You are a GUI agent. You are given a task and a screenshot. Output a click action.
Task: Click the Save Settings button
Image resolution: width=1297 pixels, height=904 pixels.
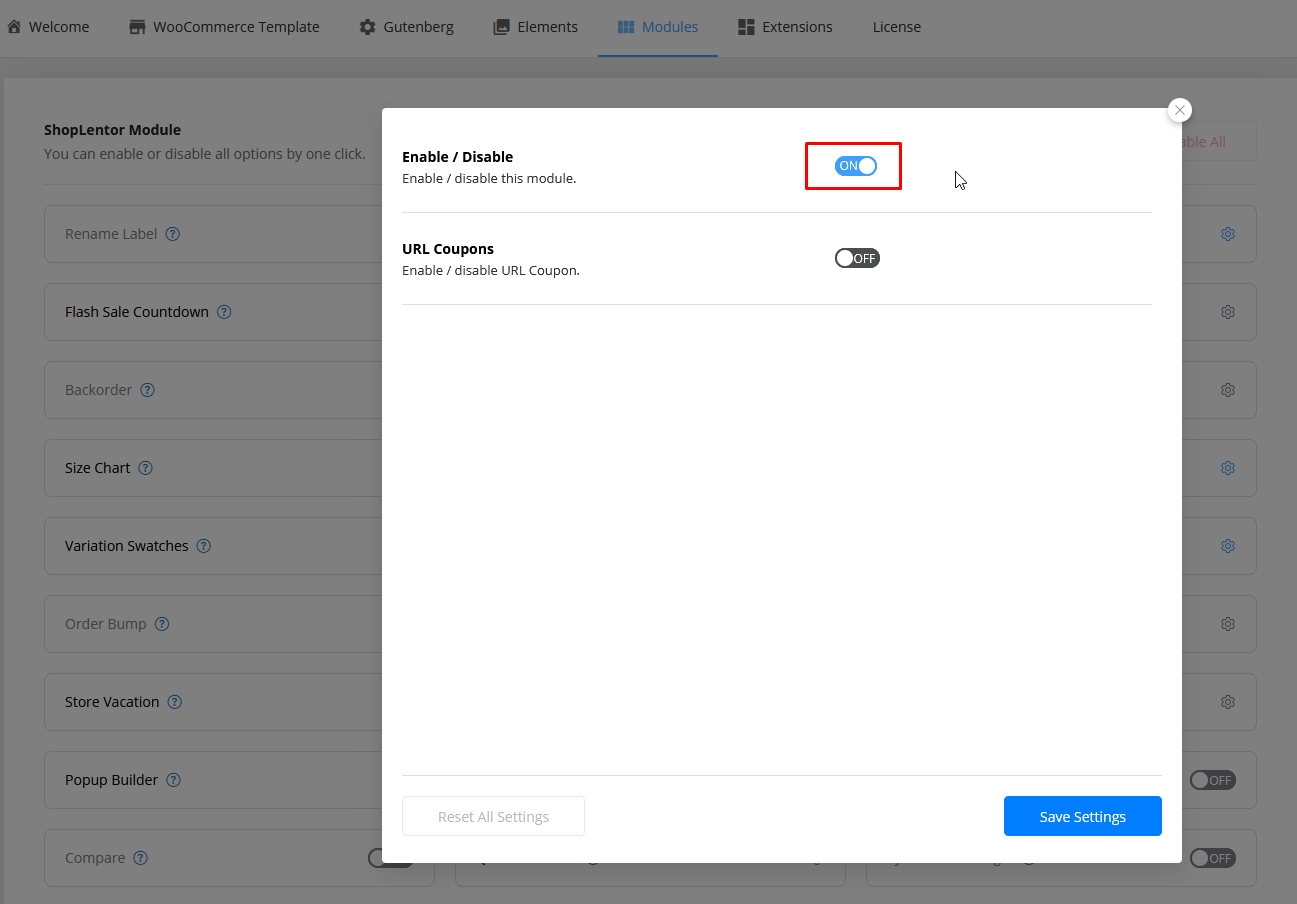coord(1082,816)
